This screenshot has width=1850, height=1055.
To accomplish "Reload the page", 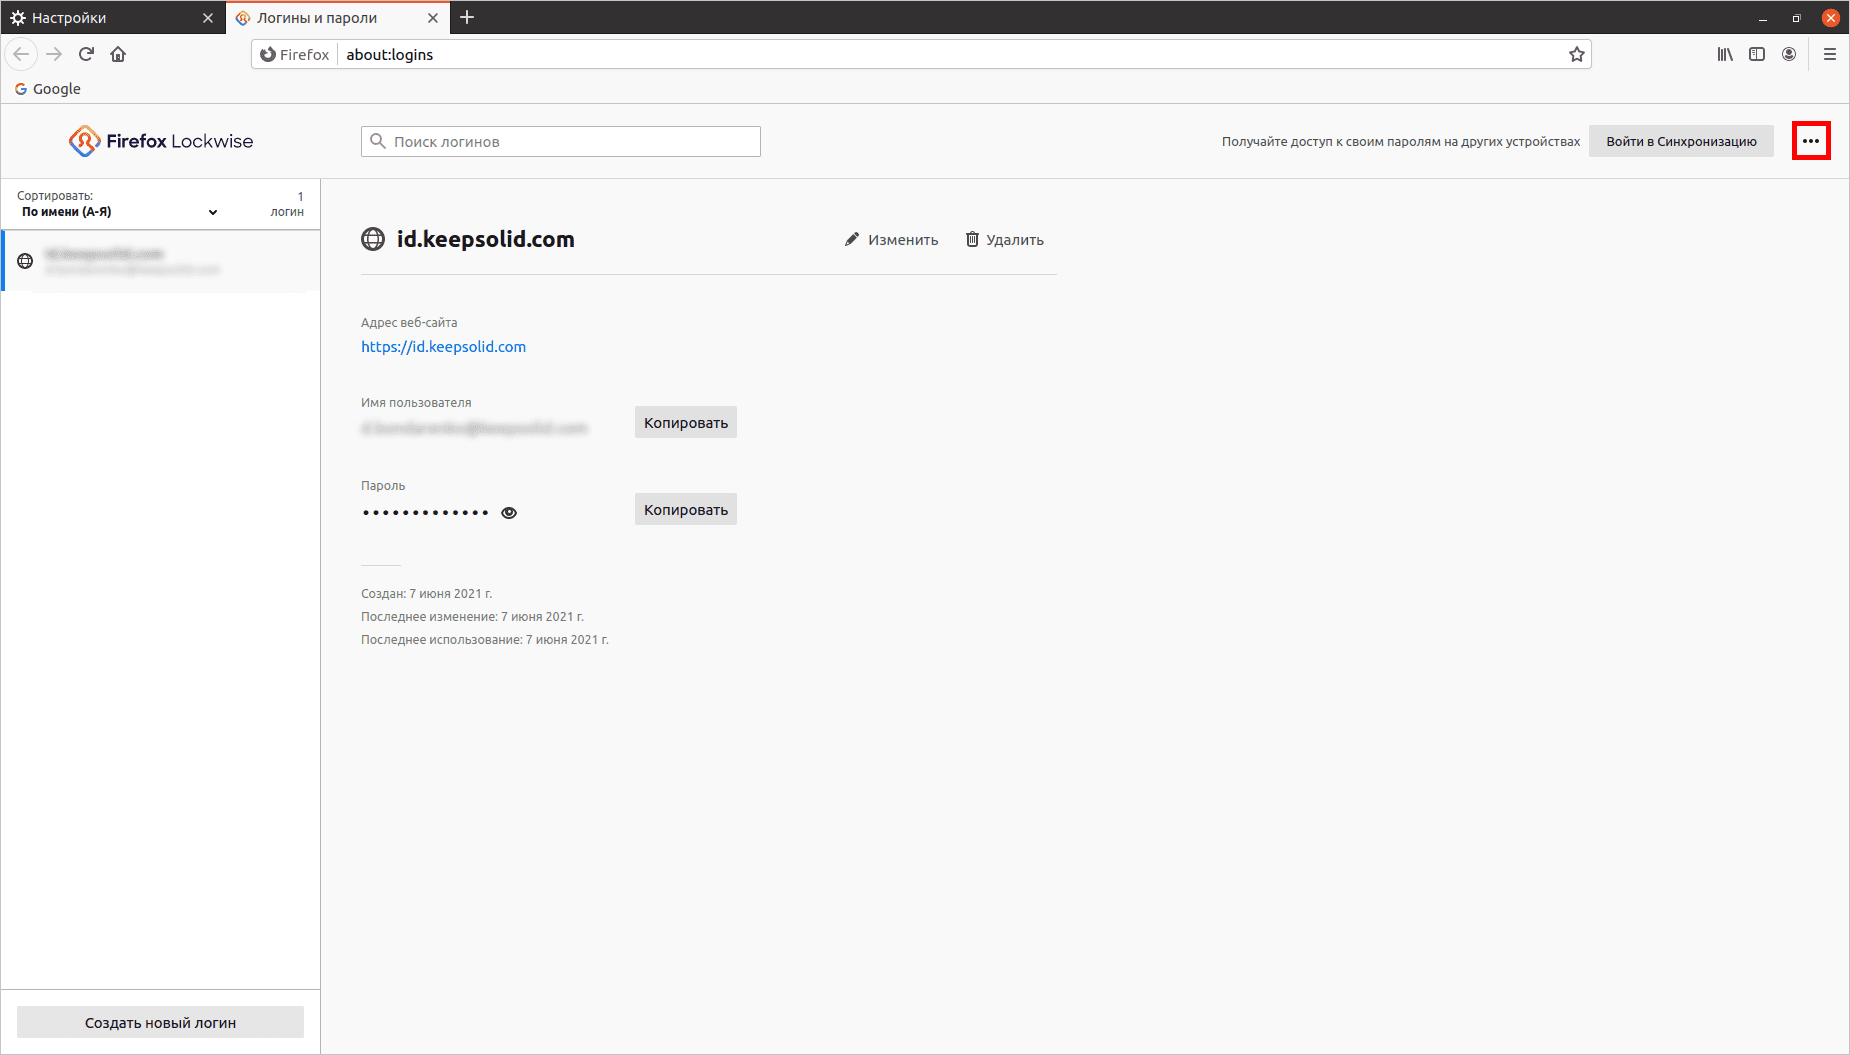I will click(x=86, y=55).
